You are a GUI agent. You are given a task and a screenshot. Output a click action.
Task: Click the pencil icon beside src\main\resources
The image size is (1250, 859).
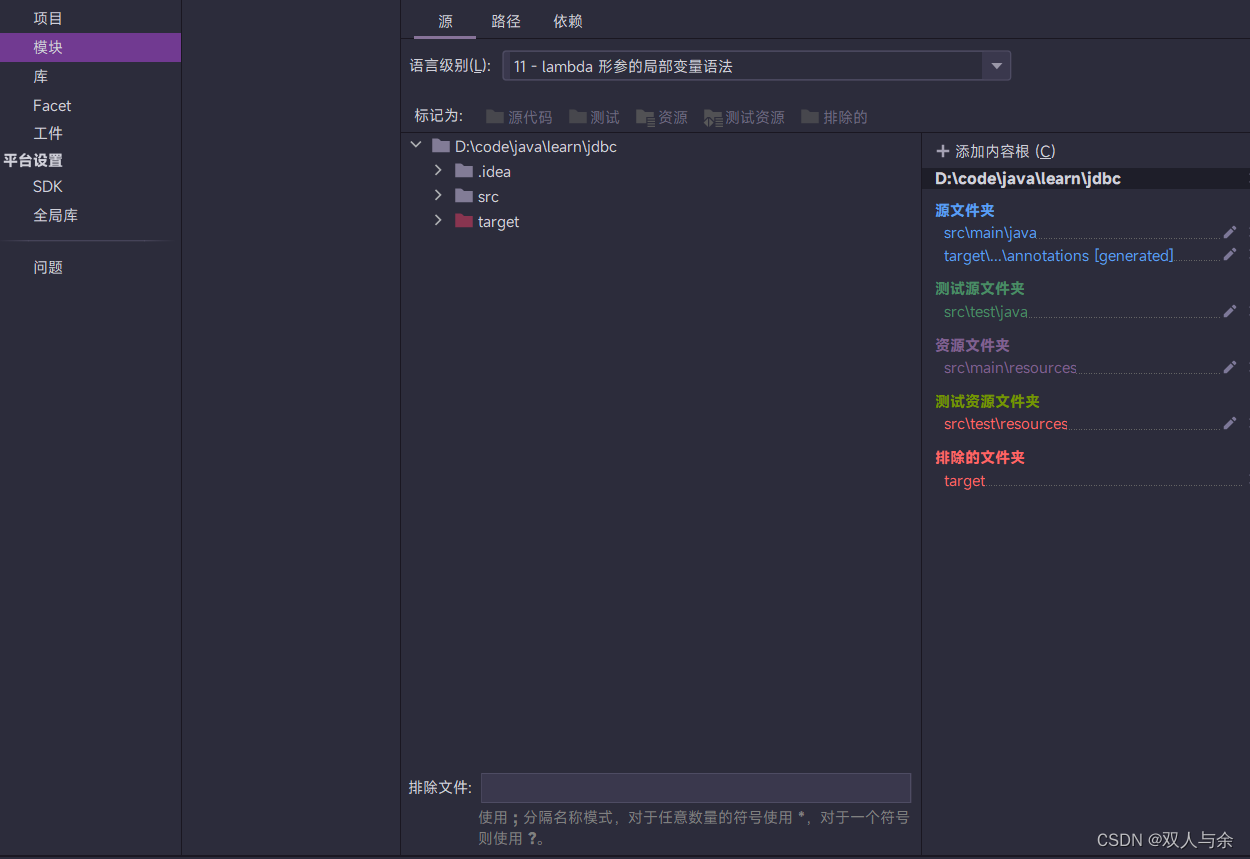(1229, 366)
